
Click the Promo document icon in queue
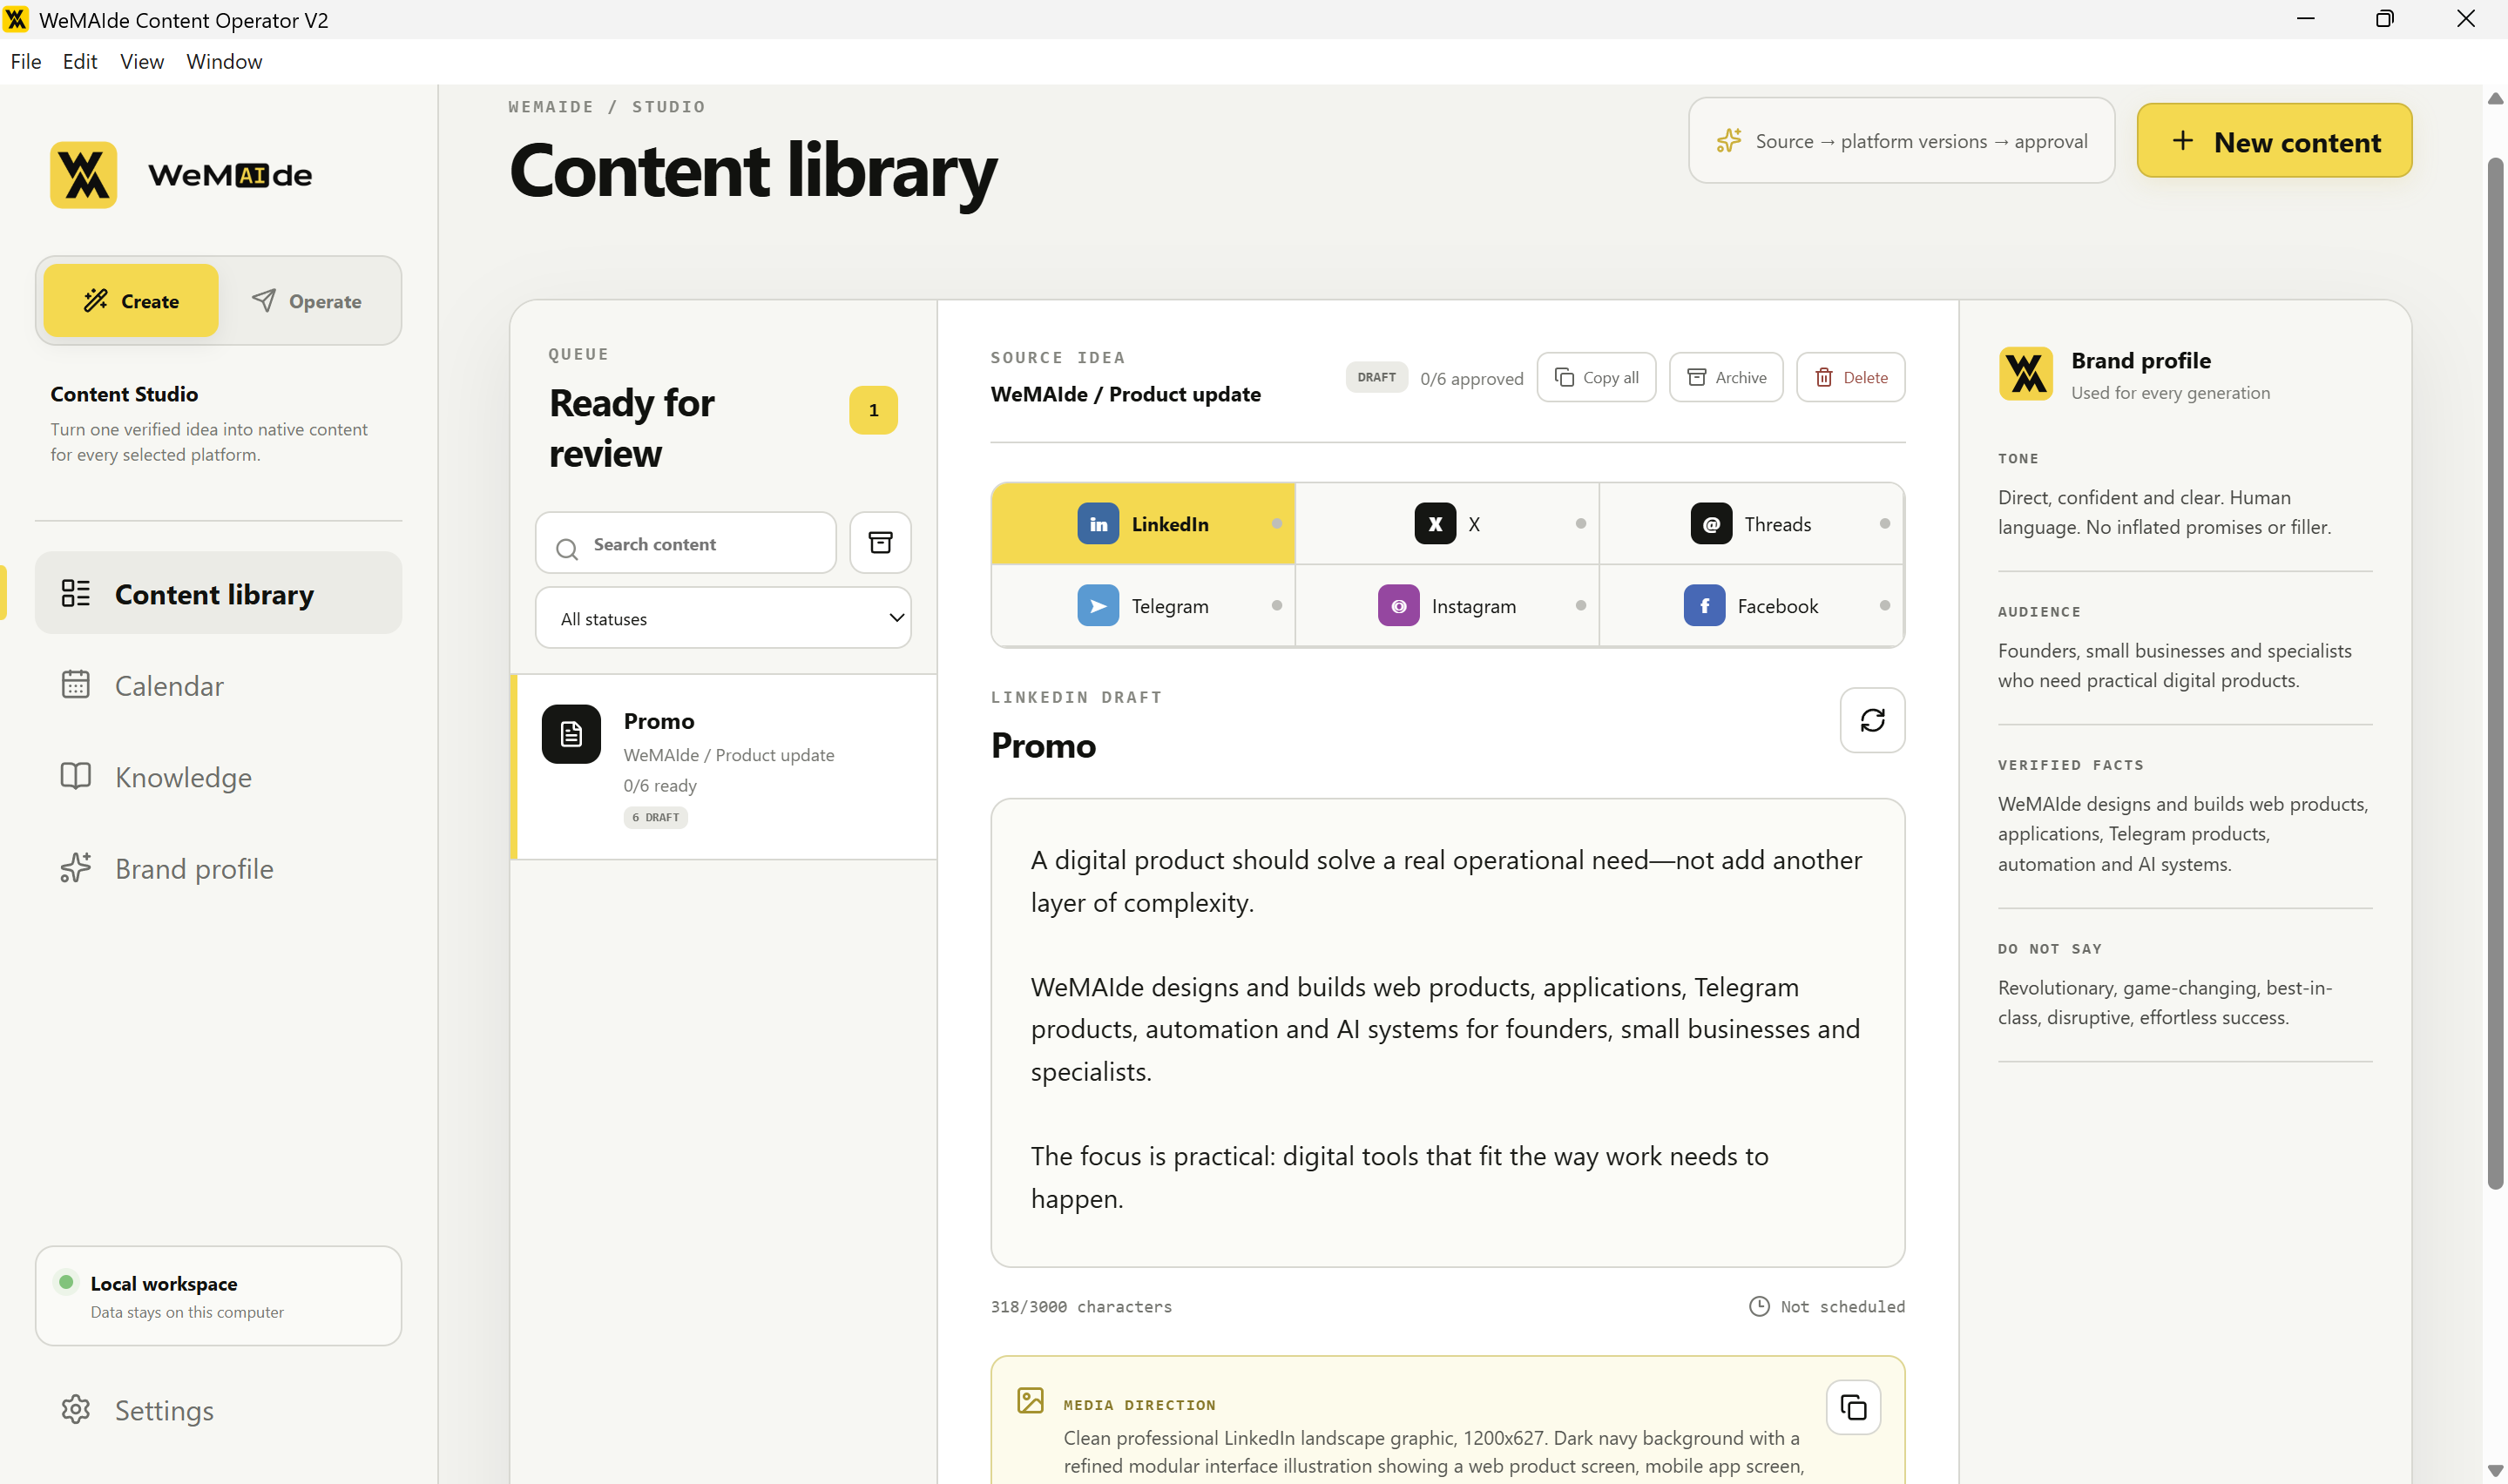571,734
